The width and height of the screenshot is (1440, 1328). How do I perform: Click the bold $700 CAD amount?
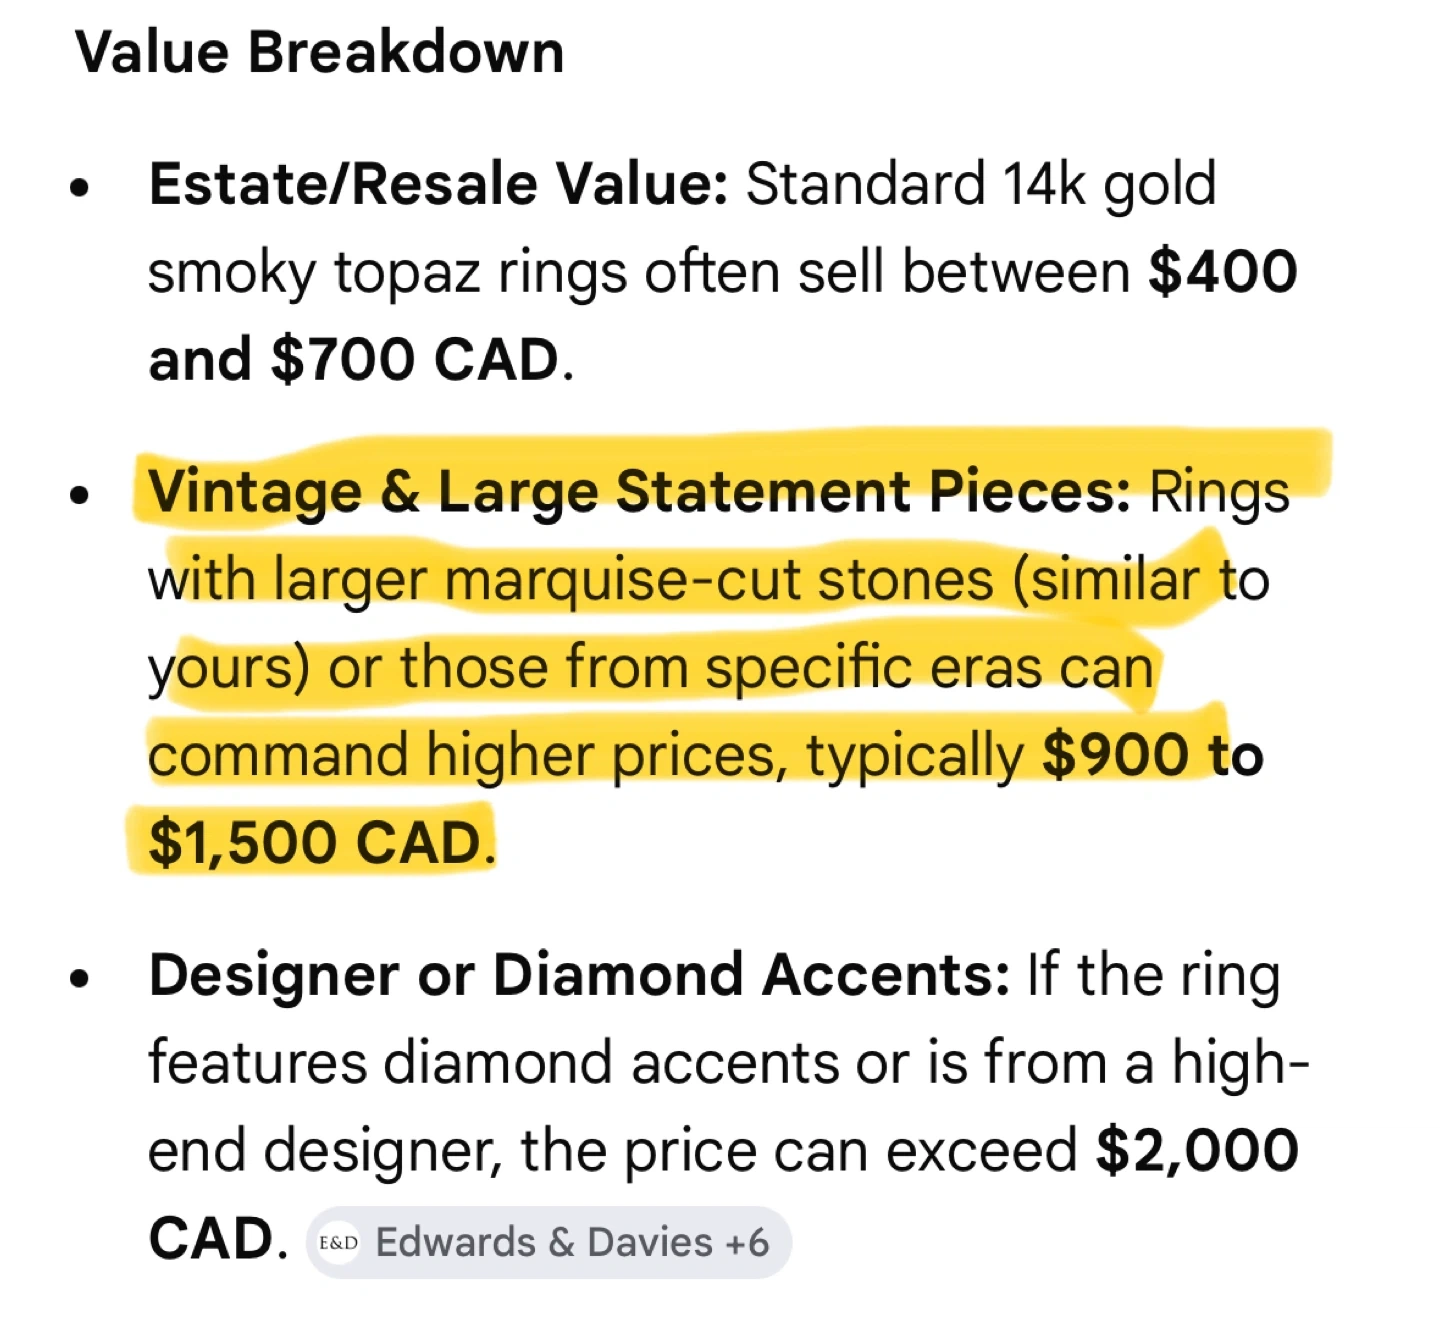[414, 360]
